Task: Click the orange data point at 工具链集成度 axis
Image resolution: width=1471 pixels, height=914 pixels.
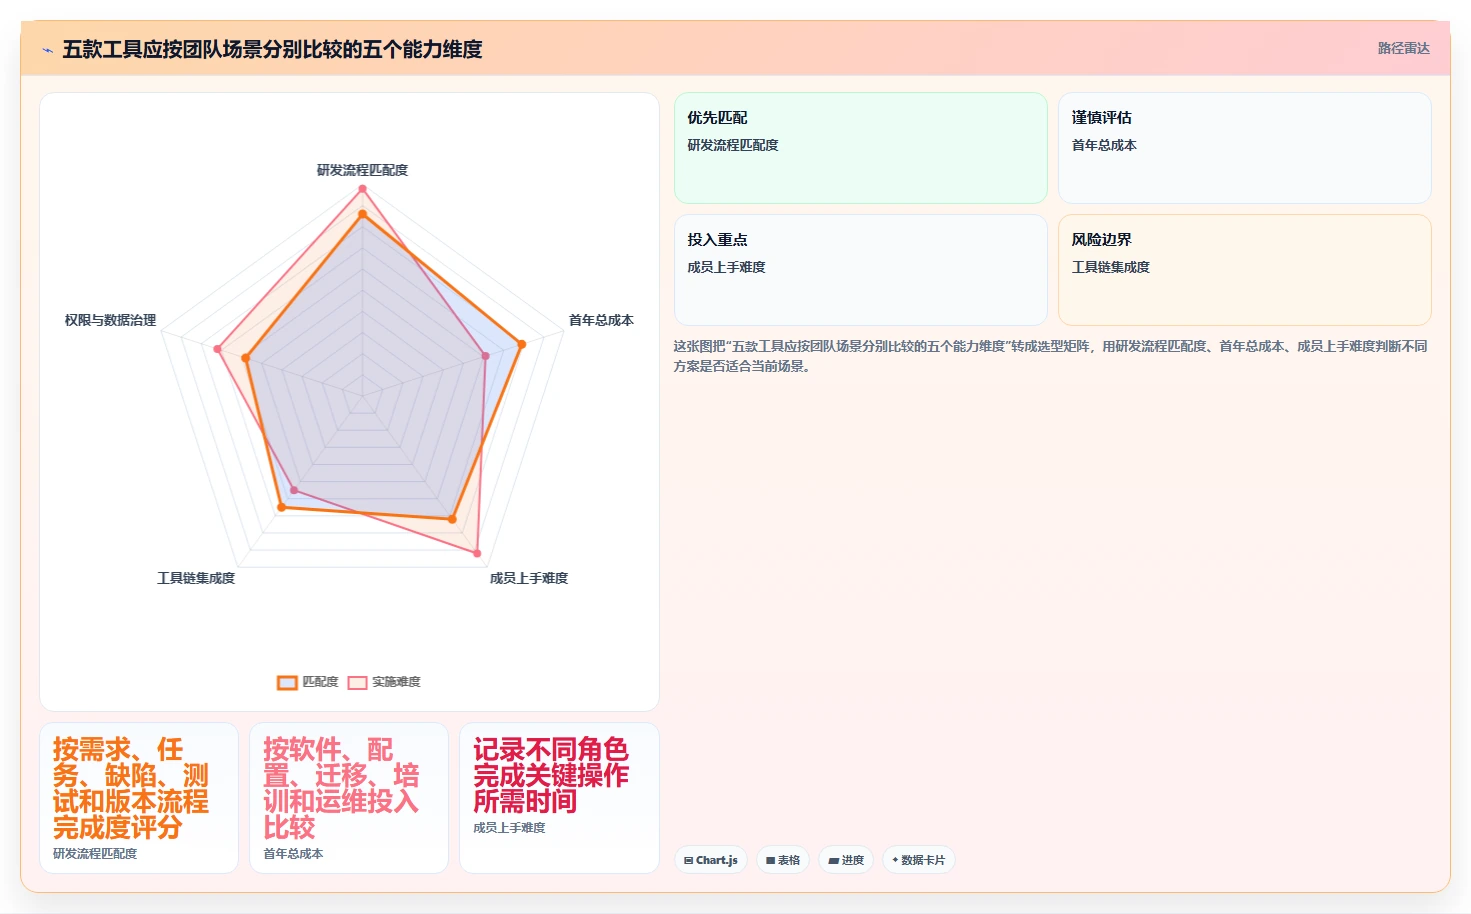Action: 281,508
